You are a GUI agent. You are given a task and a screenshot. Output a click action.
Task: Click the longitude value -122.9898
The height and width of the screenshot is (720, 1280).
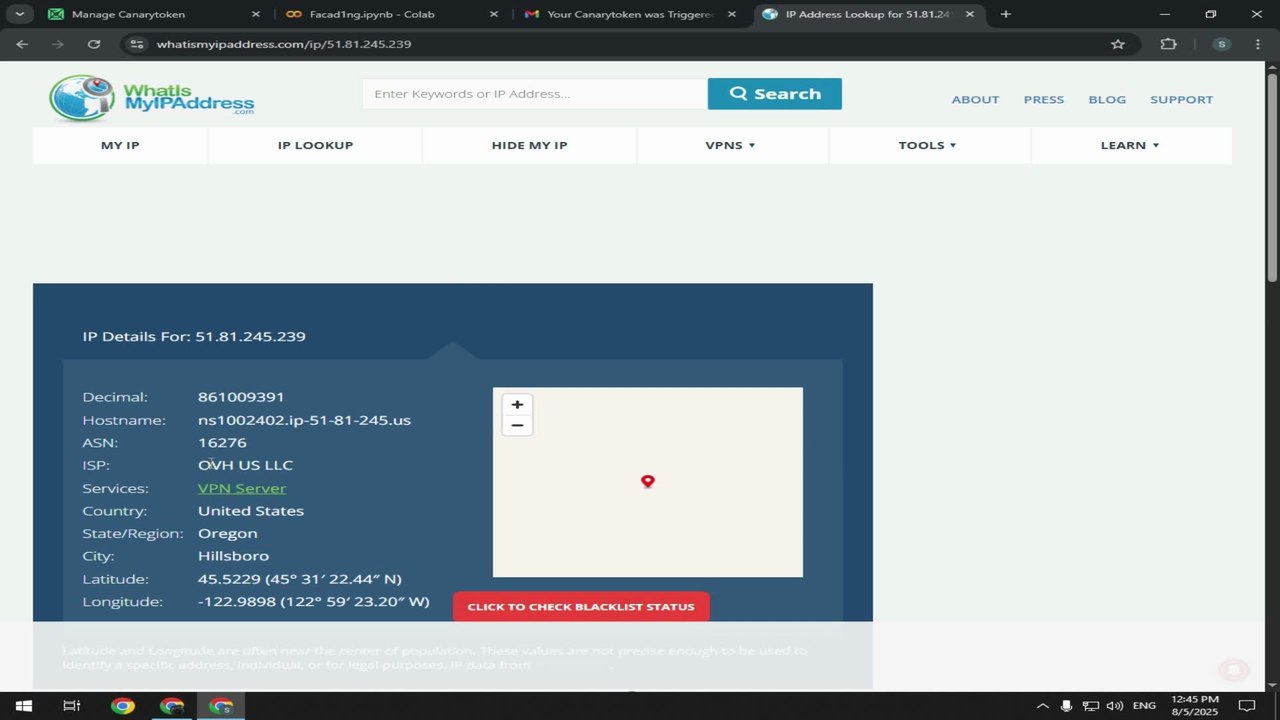pyautogui.click(x=314, y=602)
